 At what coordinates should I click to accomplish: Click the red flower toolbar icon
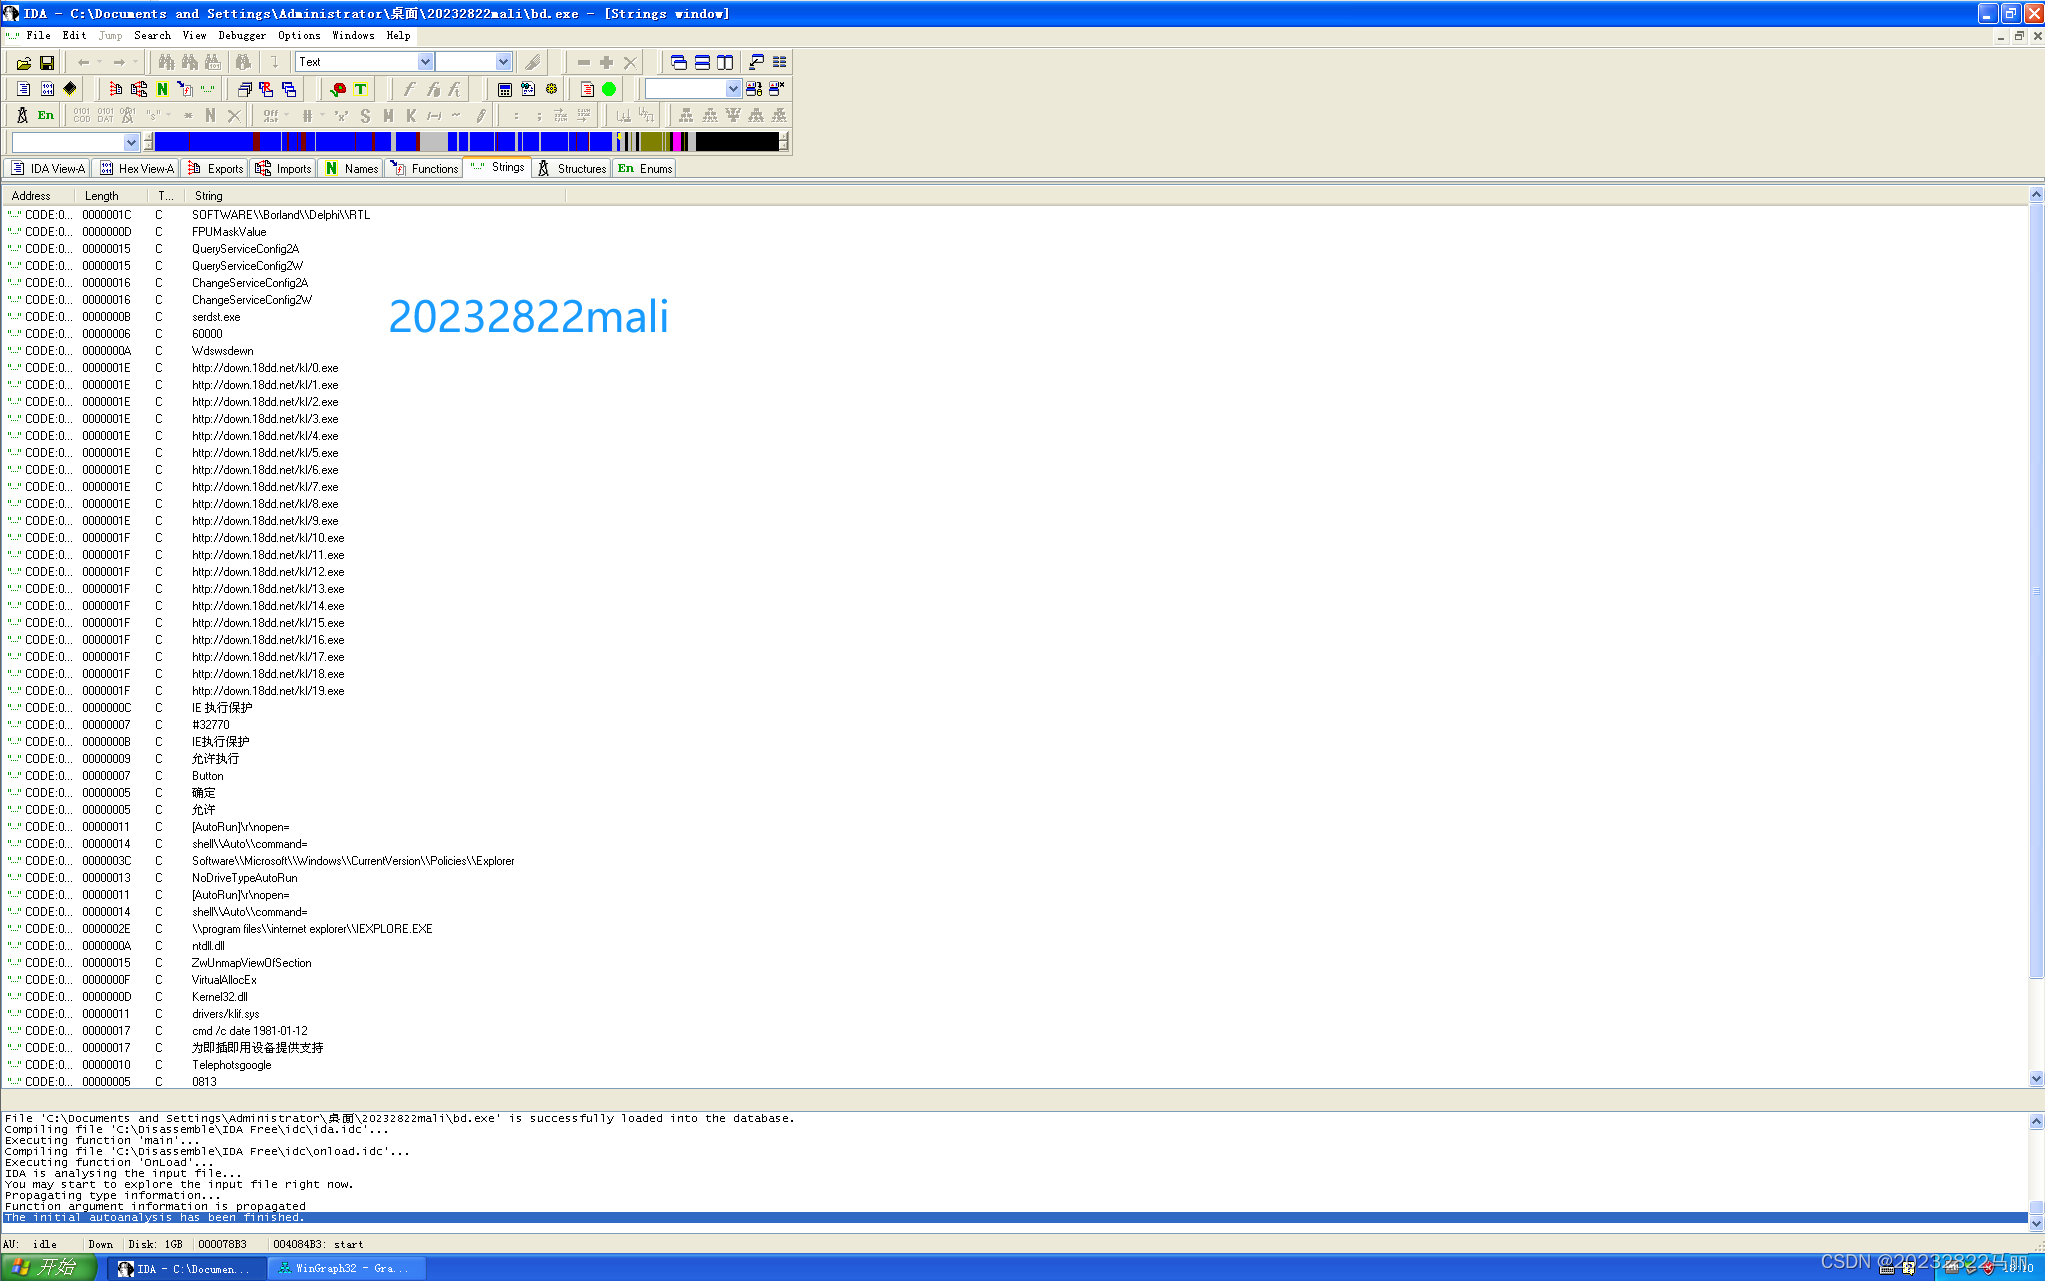(x=338, y=89)
